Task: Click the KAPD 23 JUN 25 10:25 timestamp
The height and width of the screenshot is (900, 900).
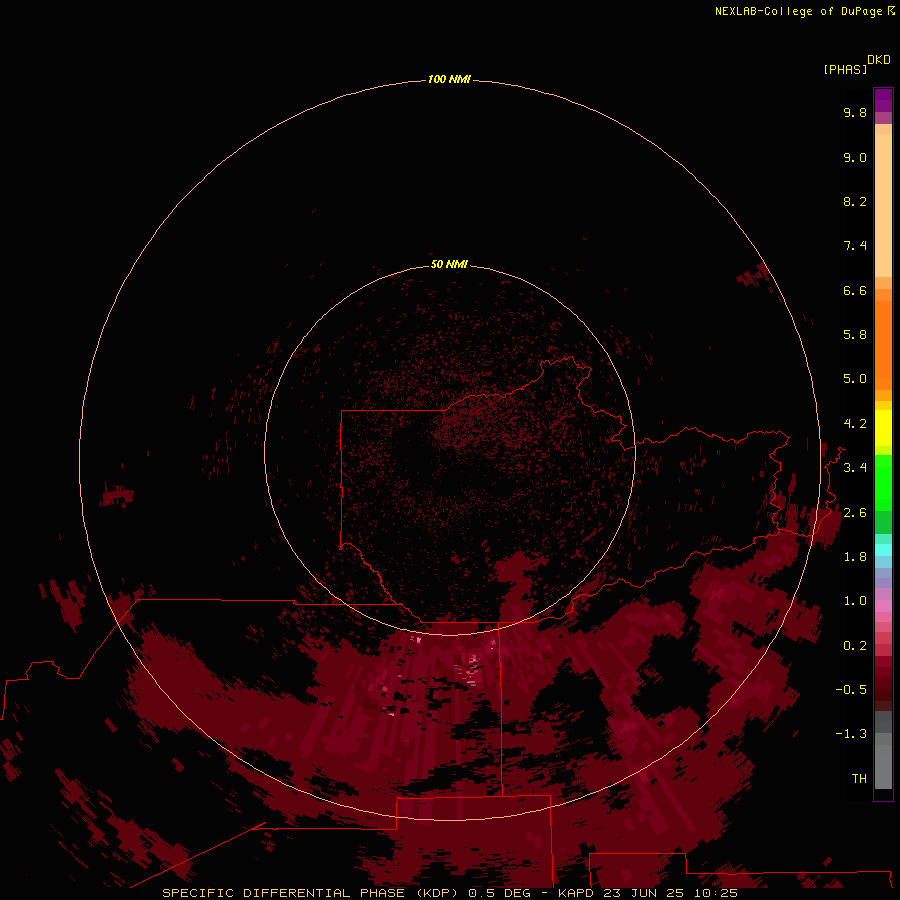Action: 647,893
